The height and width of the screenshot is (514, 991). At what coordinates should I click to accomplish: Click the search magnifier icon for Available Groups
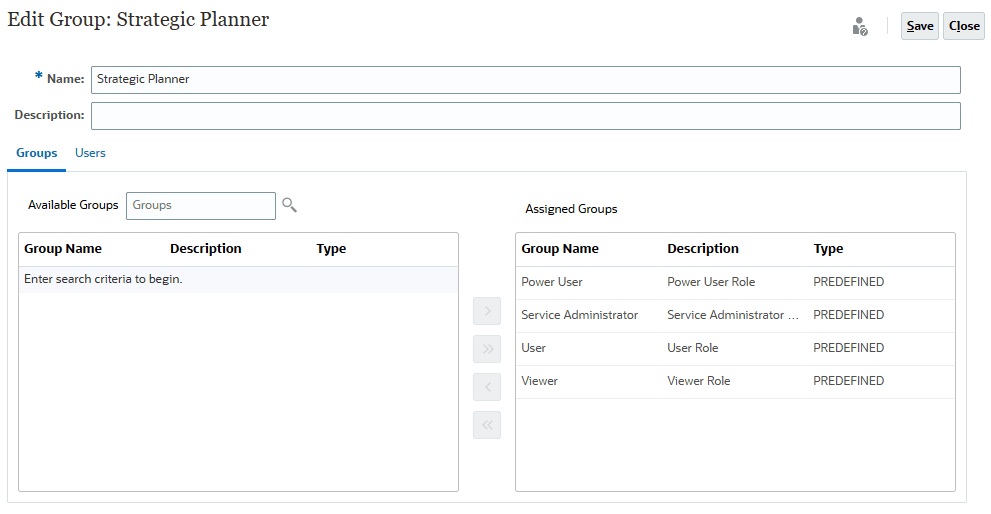pyautogui.click(x=289, y=205)
